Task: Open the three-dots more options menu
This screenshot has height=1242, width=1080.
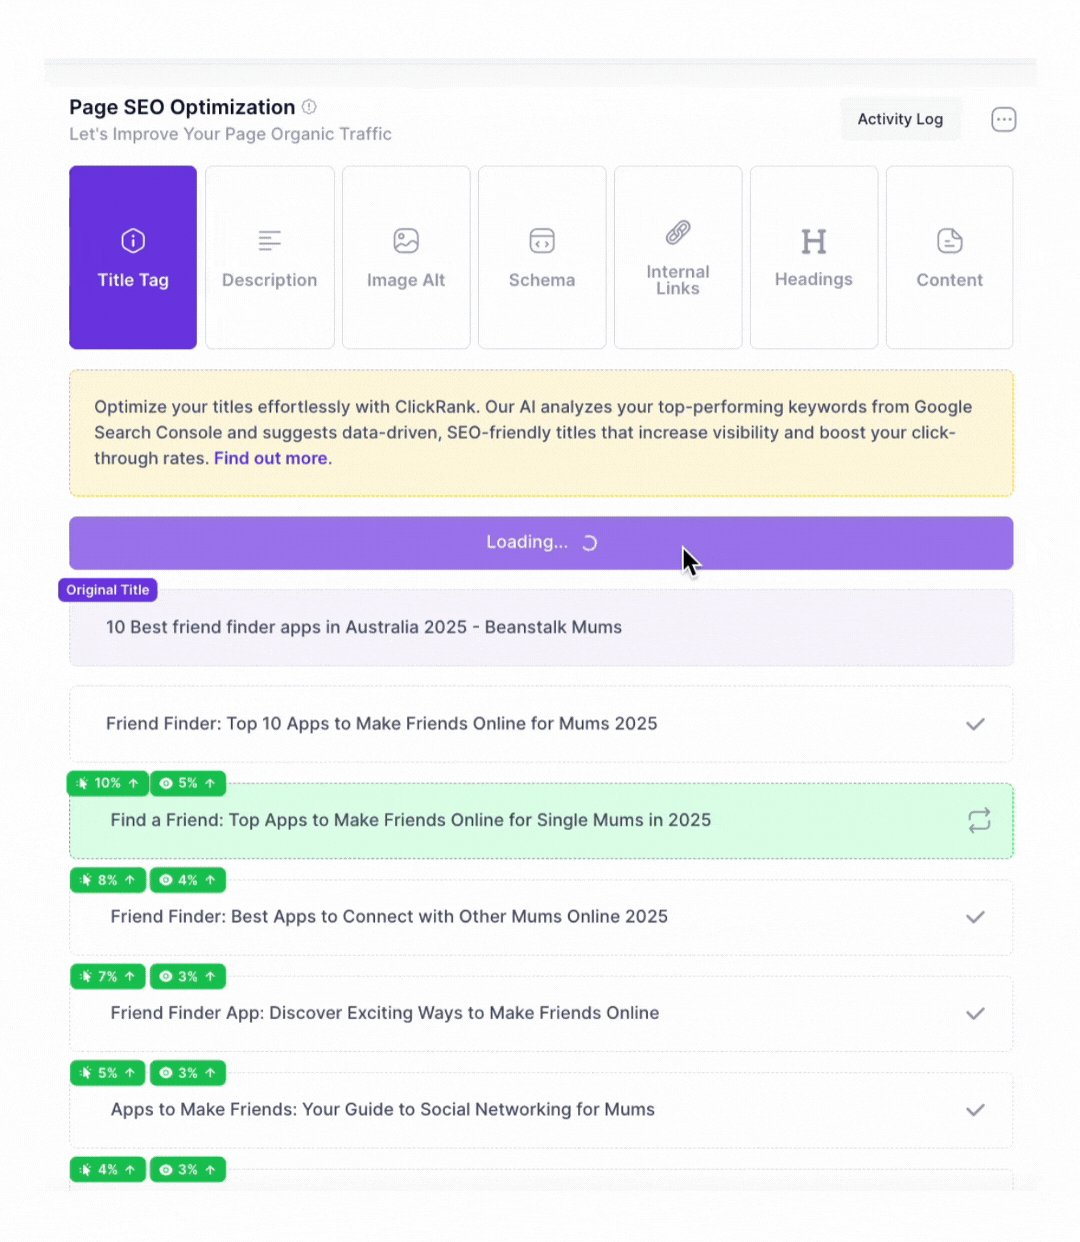Action: 1003,120
